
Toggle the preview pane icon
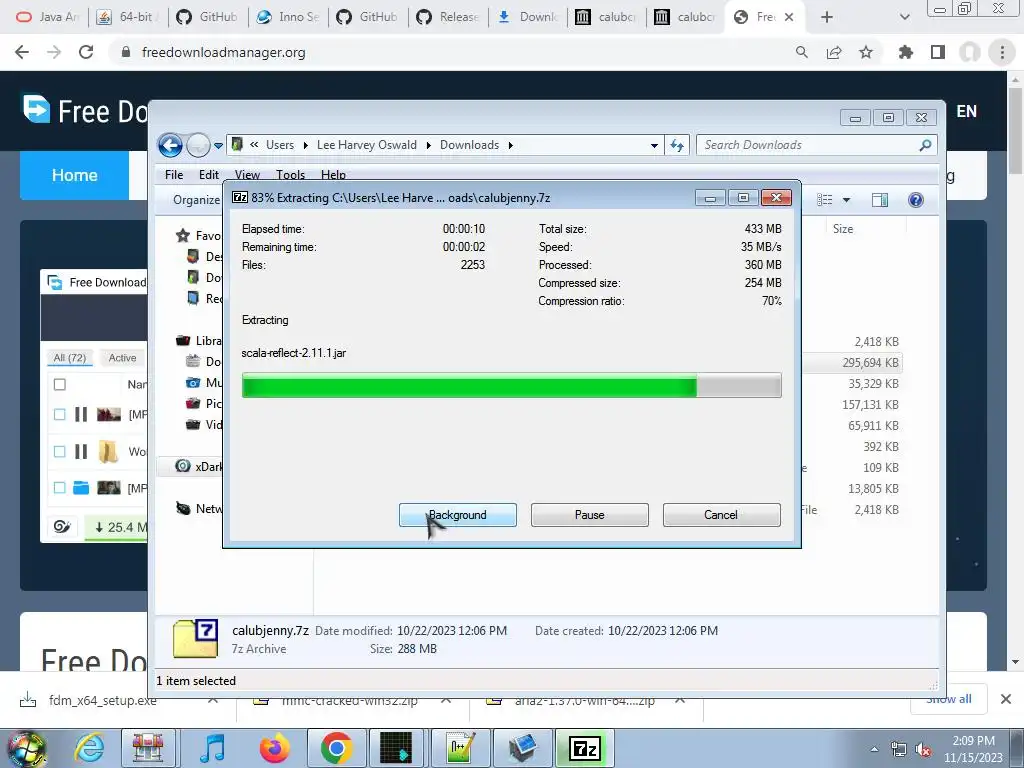(880, 200)
